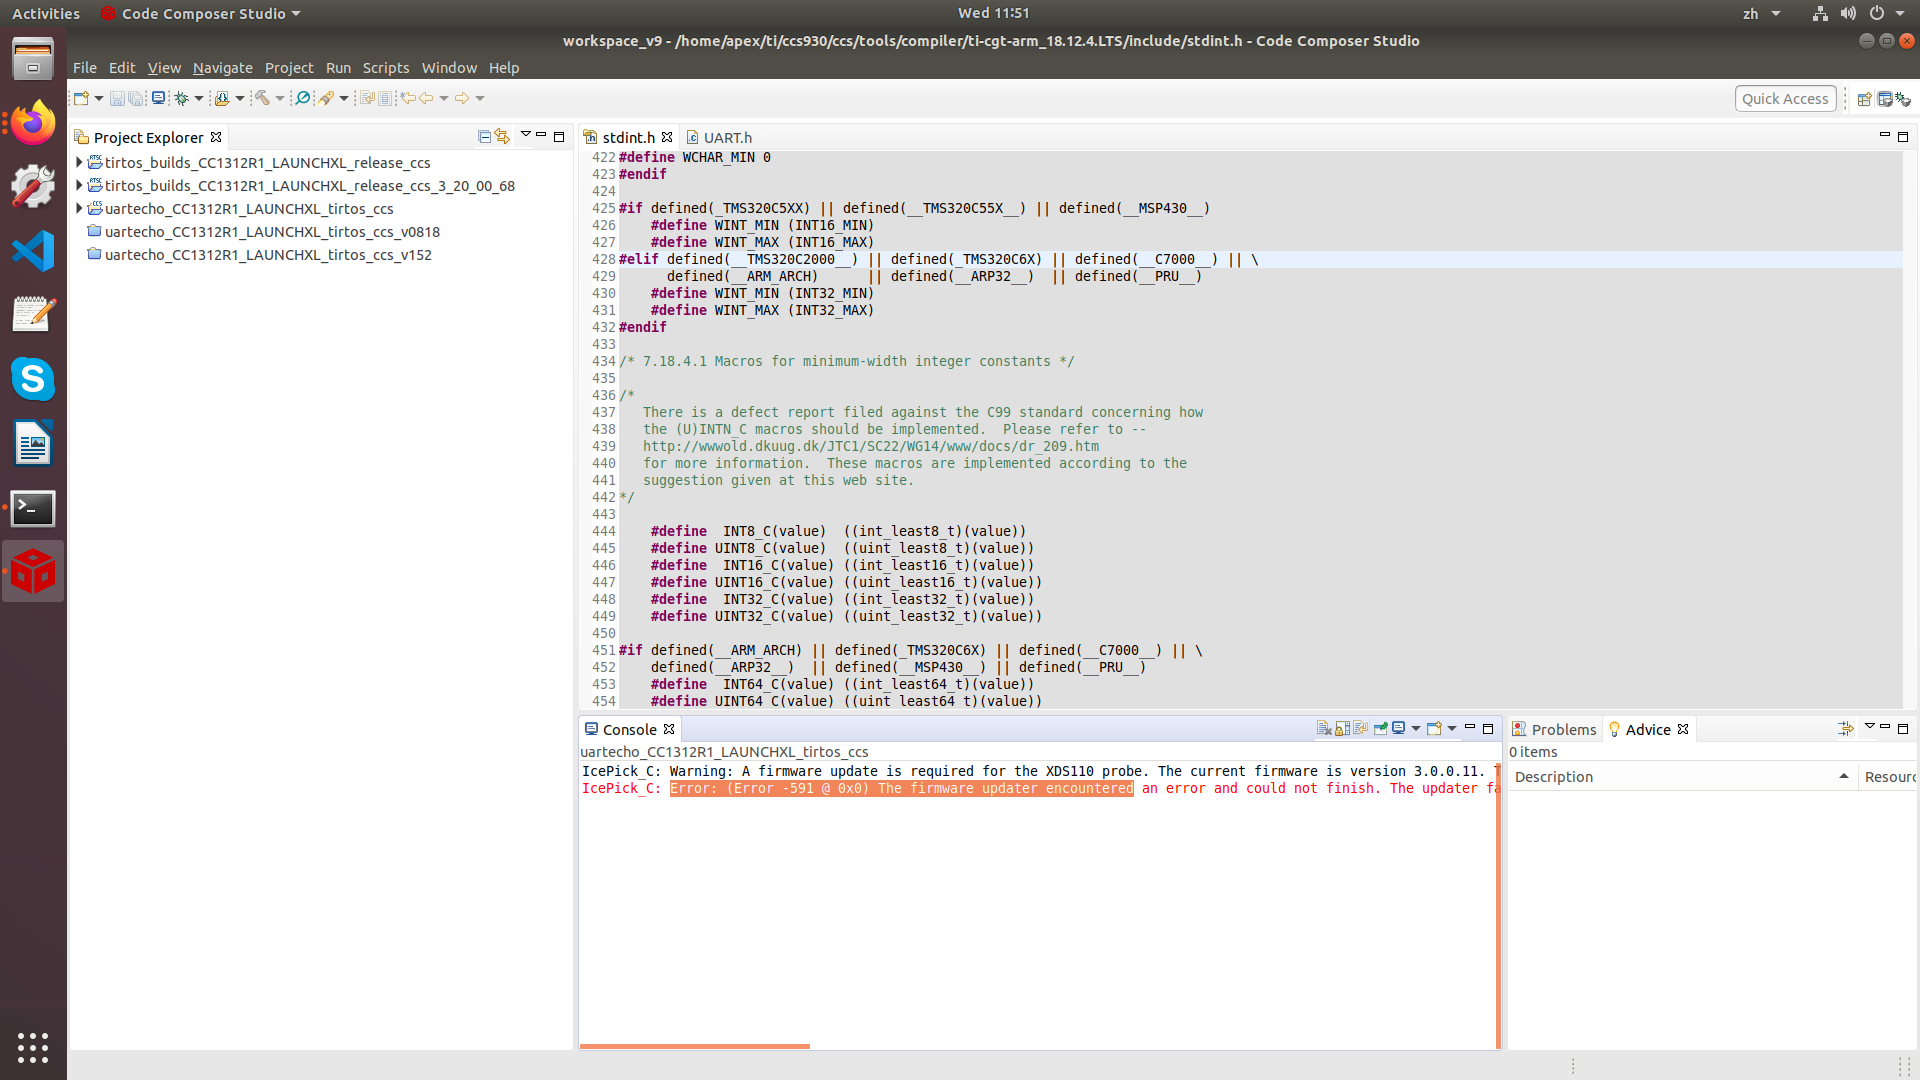Expand tirtos_builds_CC1312R1_LAUNCHXL_release_ccs project node
The height and width of the screenshot is (1080, 1920).
tap(79, 162)
